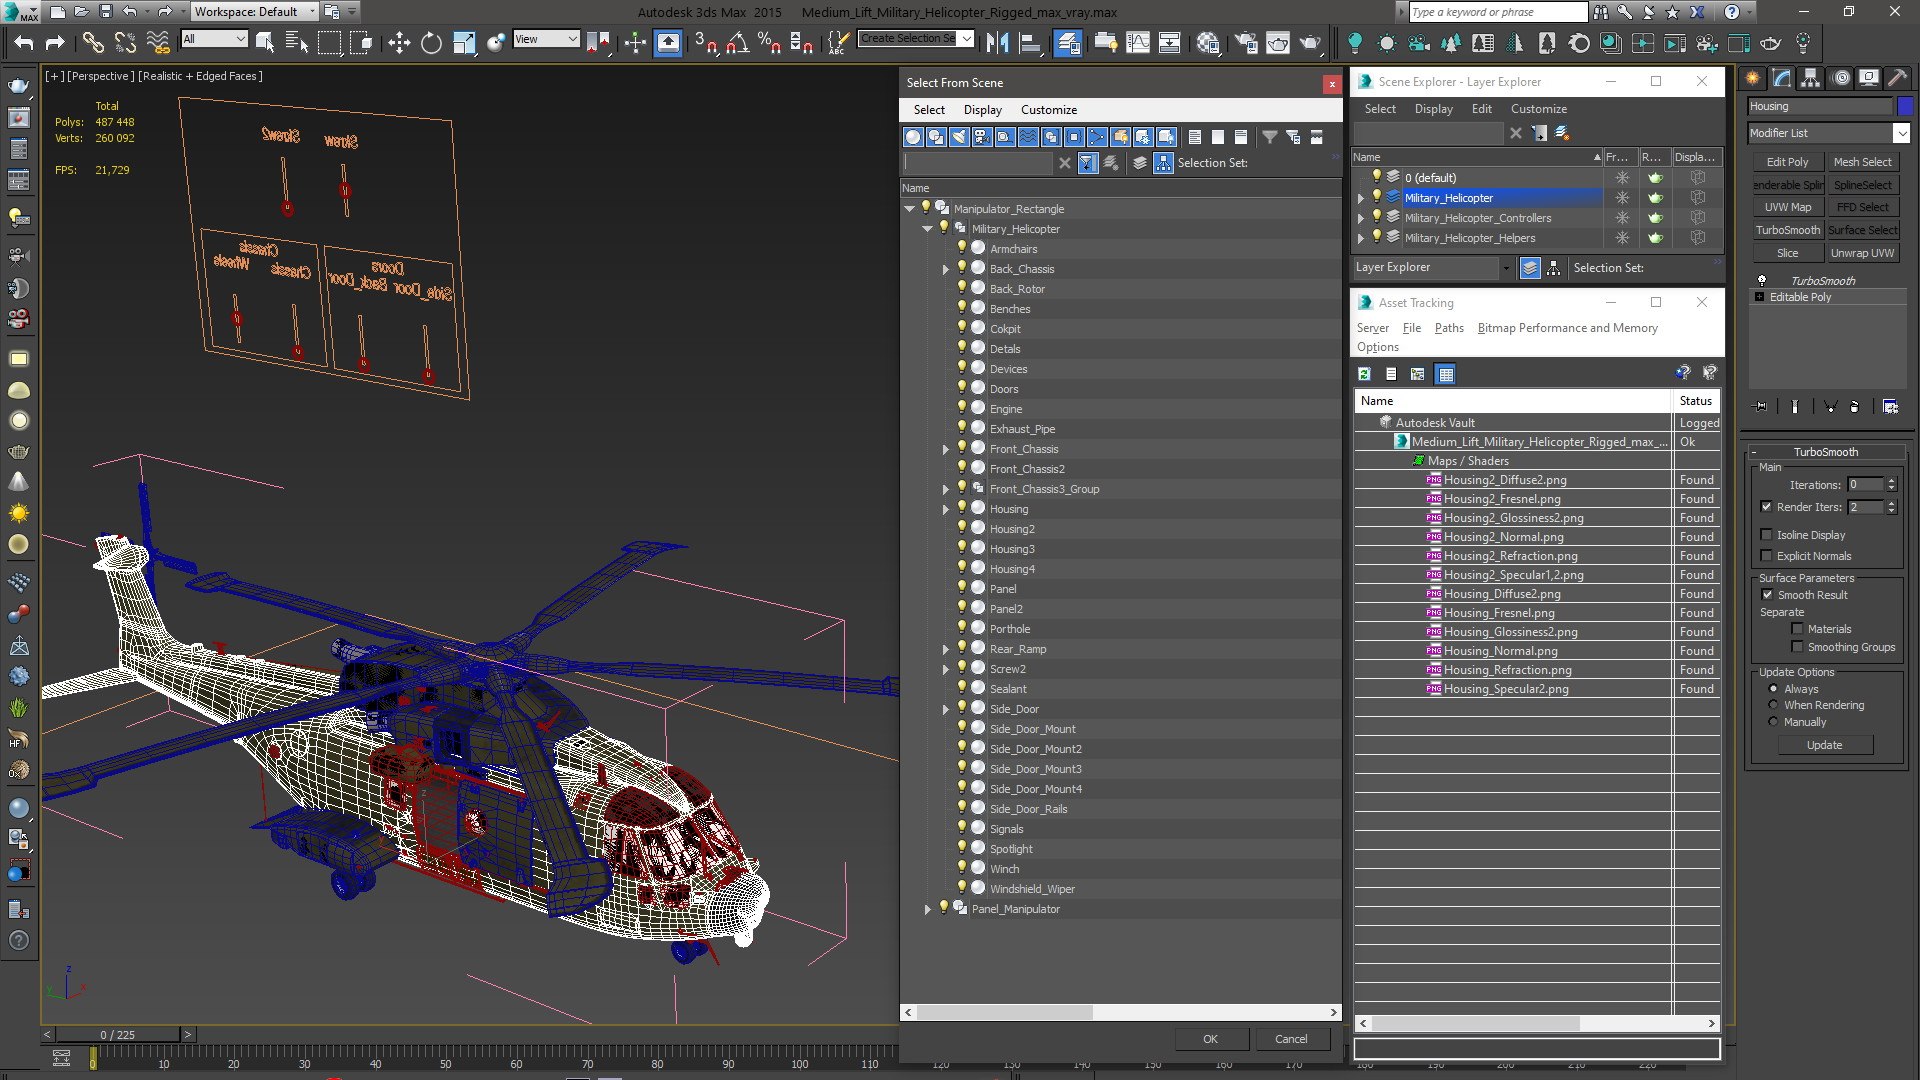Click the Rendered Frame Window icon
The height and width of the screenshot is (1080, 1920).
(1278, 42)
